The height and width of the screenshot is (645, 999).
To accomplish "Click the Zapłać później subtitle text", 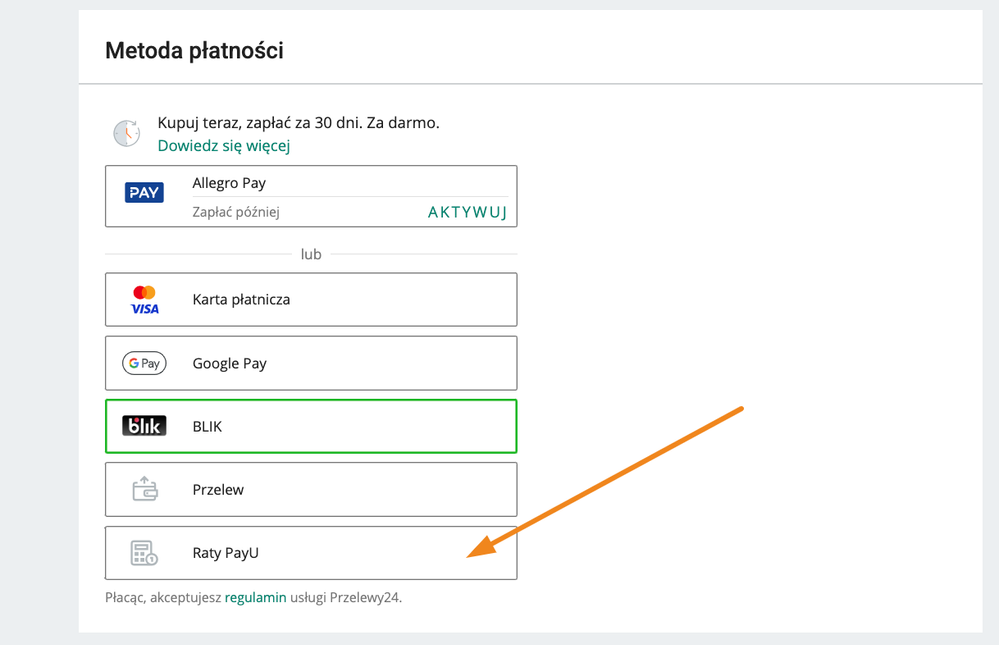I will 236,212.
